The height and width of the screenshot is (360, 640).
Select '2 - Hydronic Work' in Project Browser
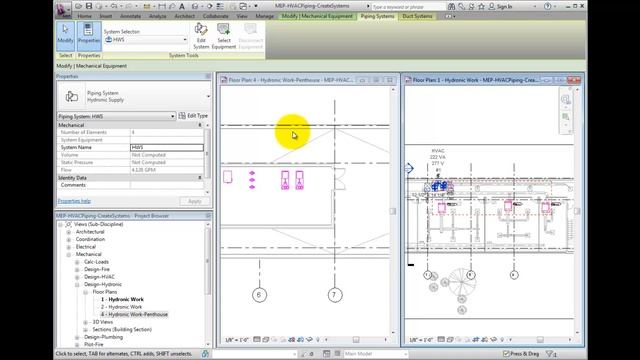coord(121,307)
